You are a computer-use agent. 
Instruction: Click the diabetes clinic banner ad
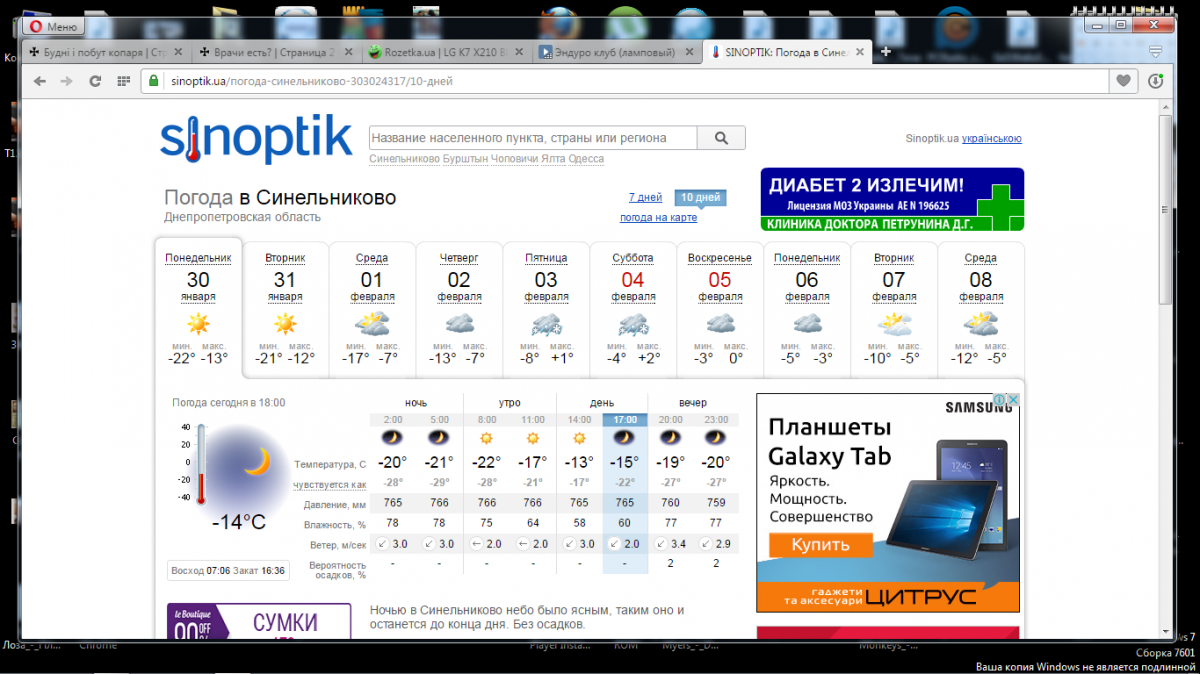892,200
